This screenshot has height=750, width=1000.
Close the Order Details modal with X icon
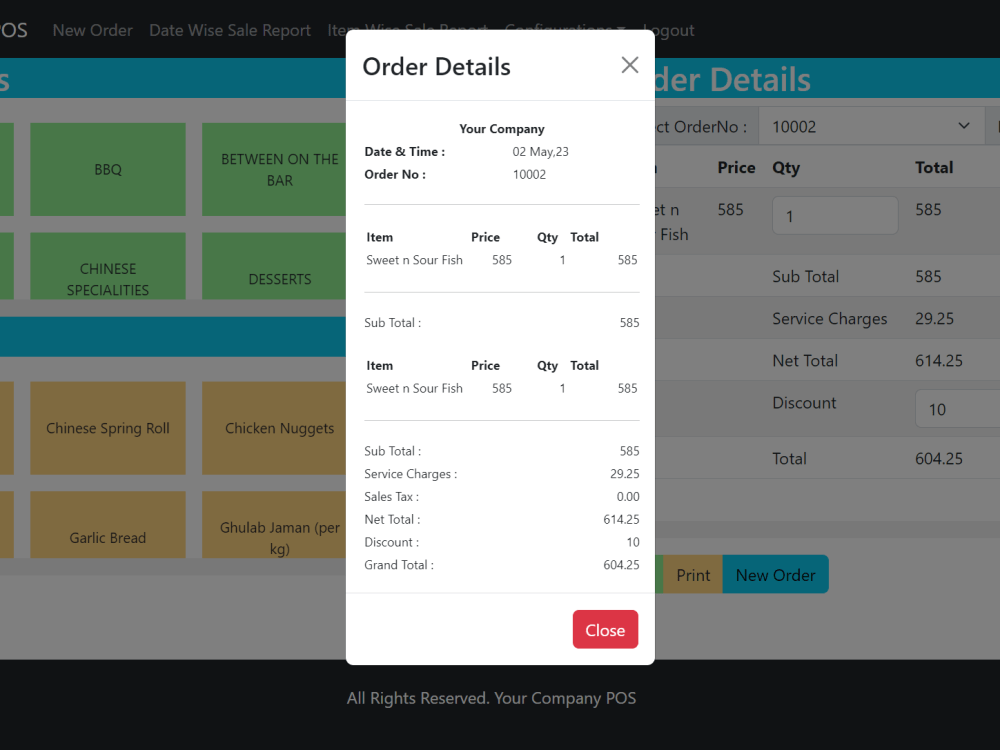629,65
